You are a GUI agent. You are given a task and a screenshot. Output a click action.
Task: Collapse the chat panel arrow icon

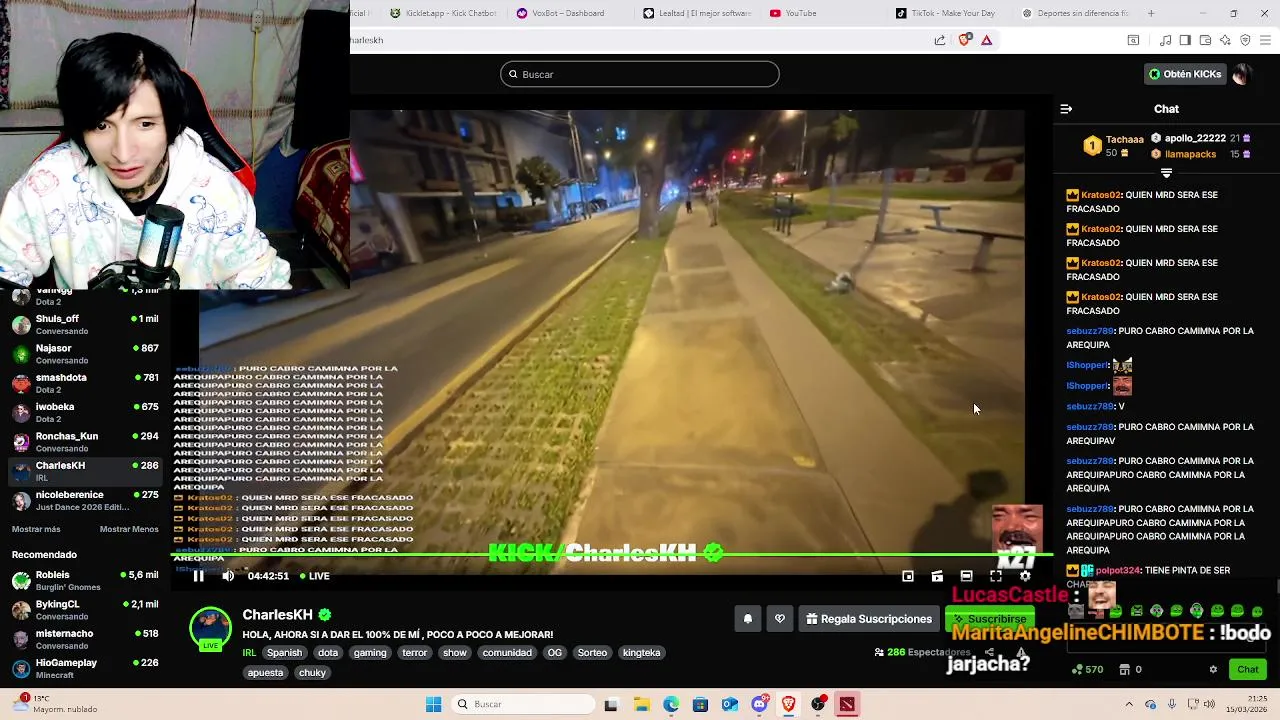tap(1066, 109)
